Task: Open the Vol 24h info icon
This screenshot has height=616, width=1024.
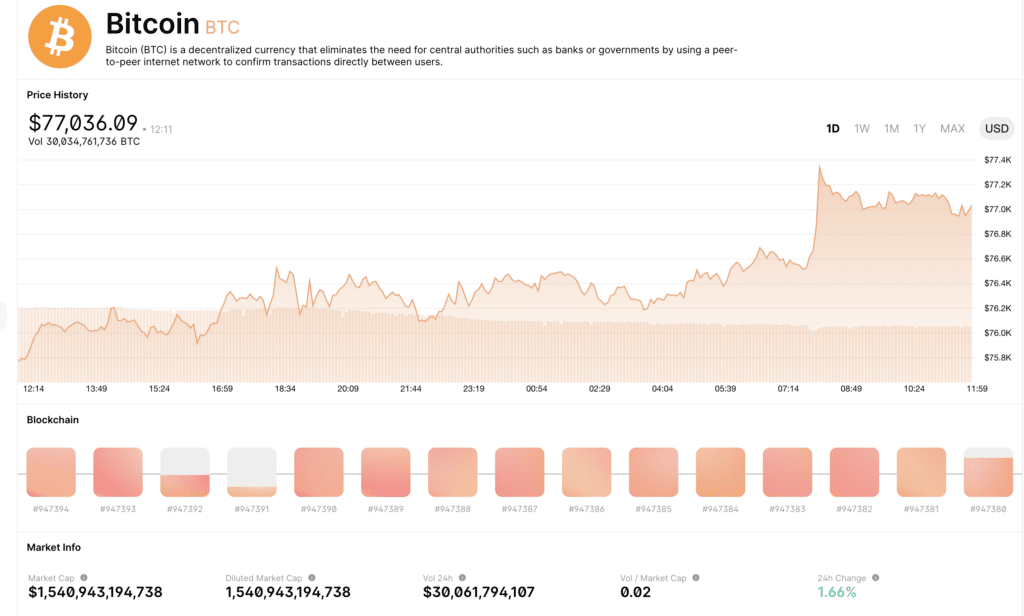Action: point(462,577)
